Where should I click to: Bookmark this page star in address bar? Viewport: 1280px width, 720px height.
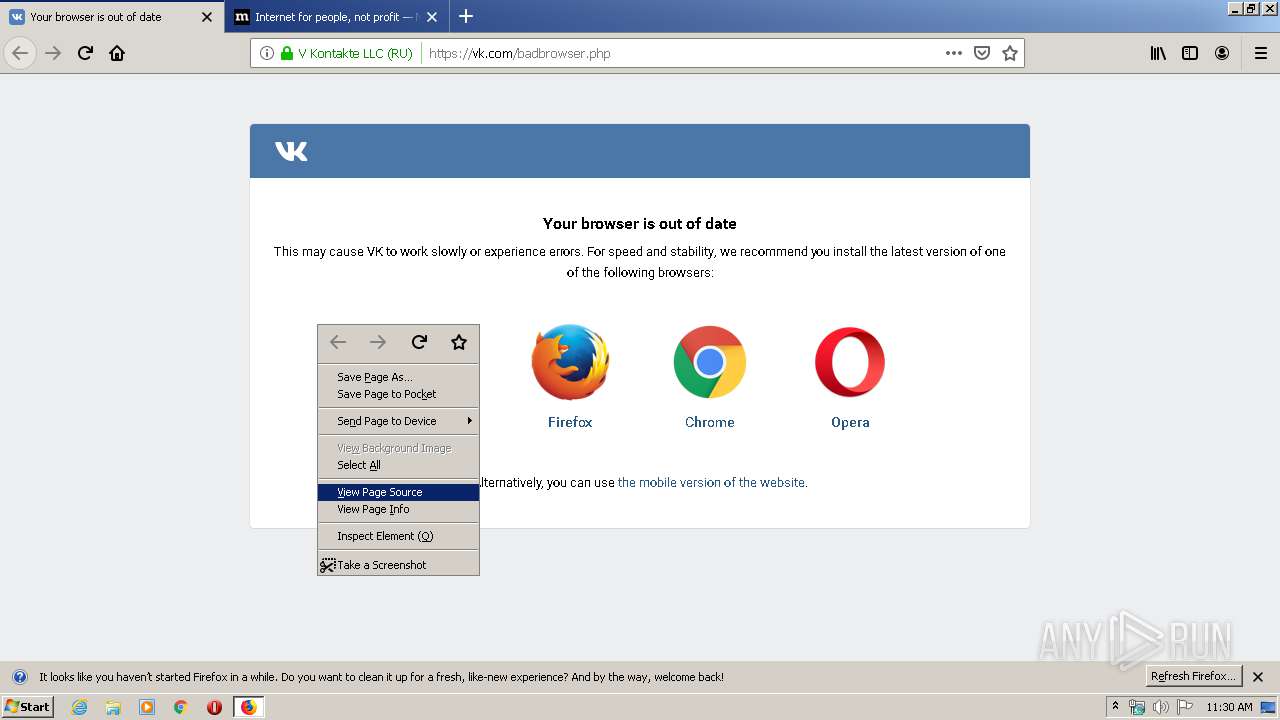[1010, 53]
